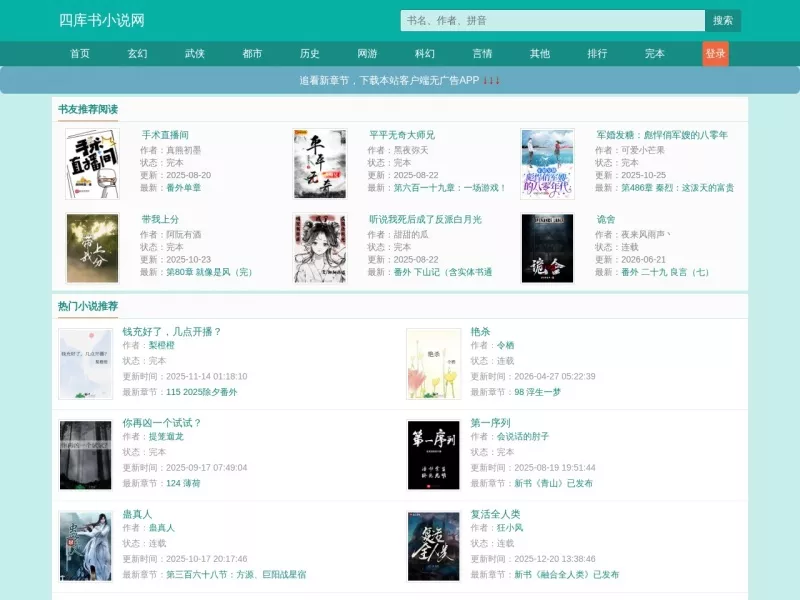Viewport: 800px width, 600px height.
Task: Open the 诡舍 dark cover thumbnail
Action: (x=547, y=248)
